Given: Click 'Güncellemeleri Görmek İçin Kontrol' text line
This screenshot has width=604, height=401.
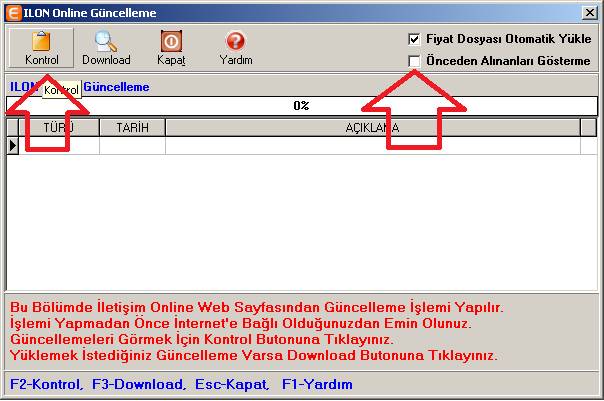Looking at the screenshot, I should pyautogui.click(x=201, y=339).
